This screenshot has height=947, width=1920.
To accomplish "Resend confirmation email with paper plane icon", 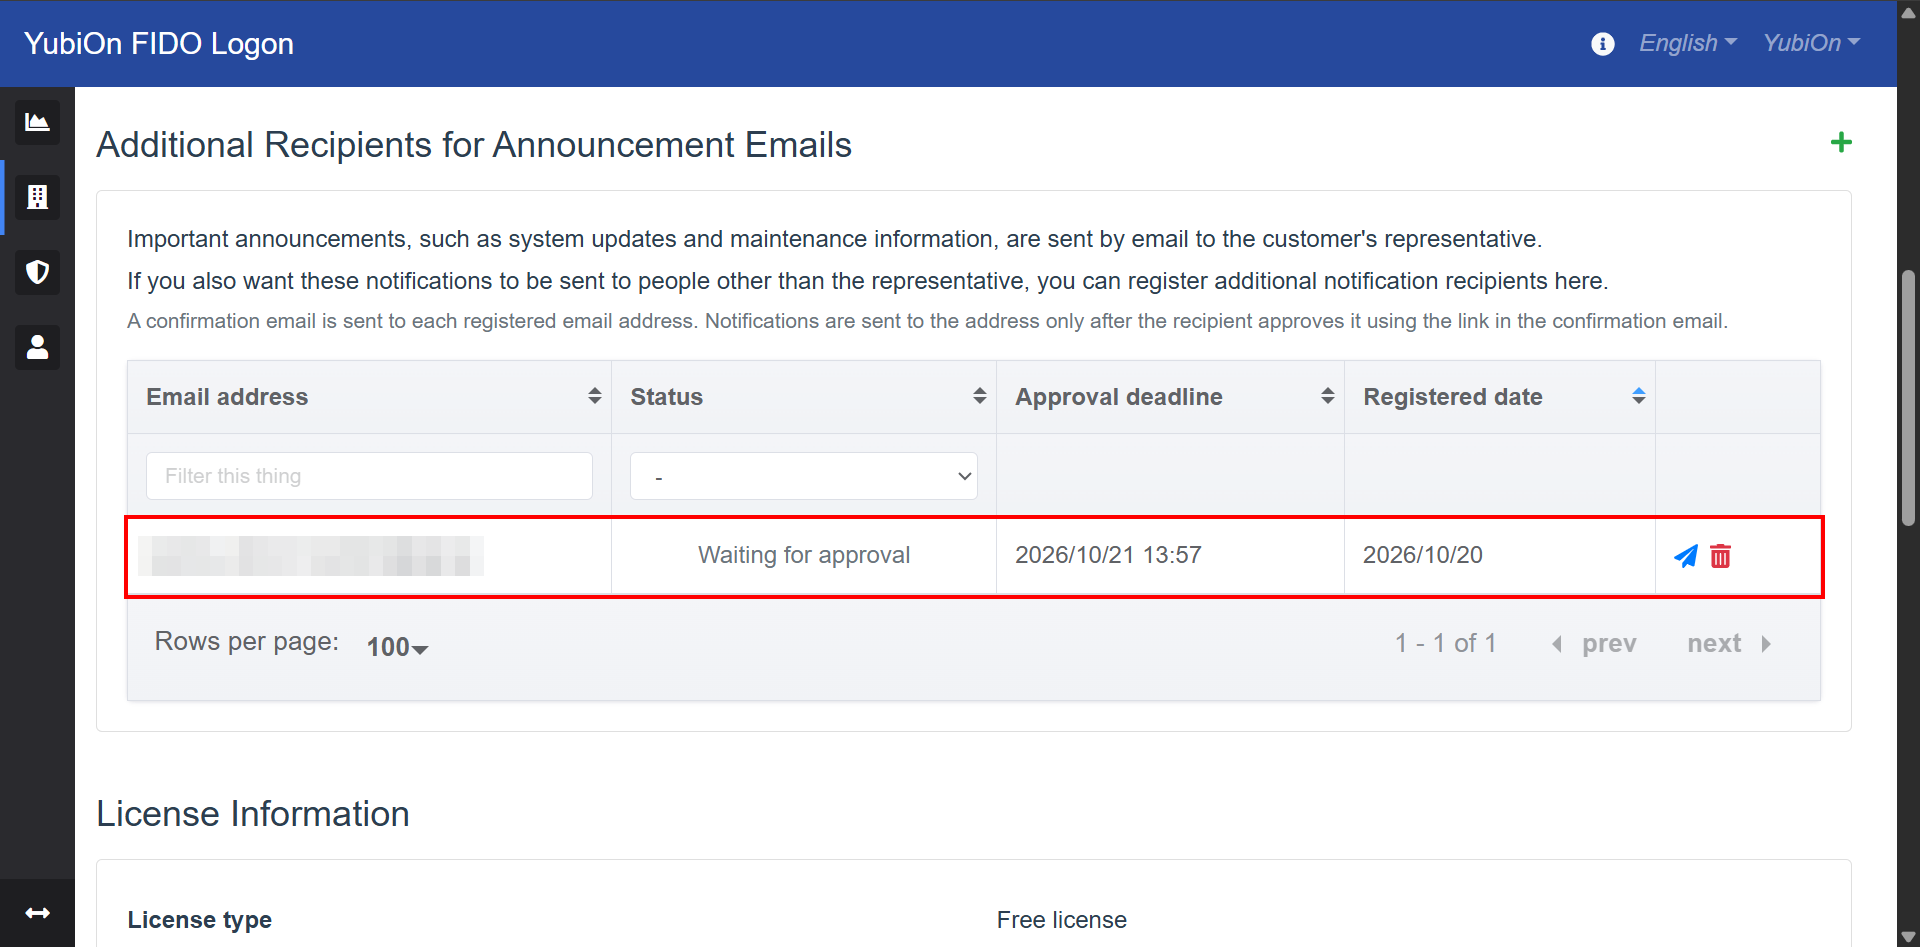I will point(1686,556).
